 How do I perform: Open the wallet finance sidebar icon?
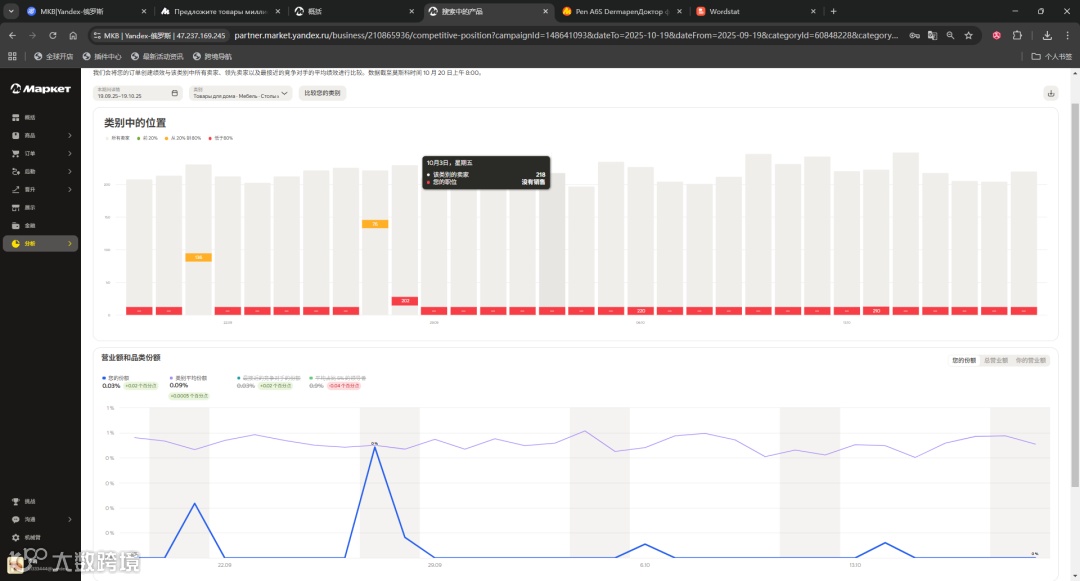tap(16, 225)
